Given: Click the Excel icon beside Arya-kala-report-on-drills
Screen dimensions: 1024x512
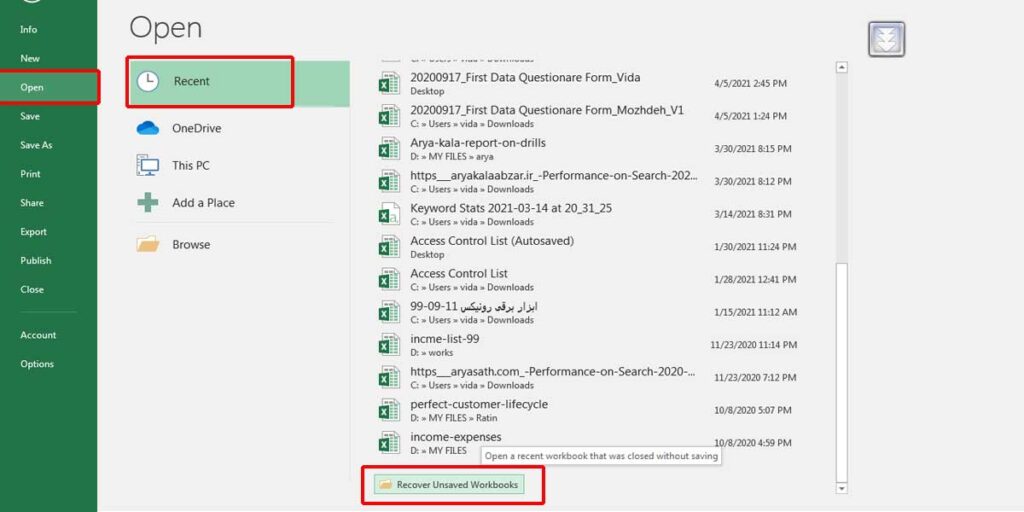Looking at the screenshot, I should (389, 149).
